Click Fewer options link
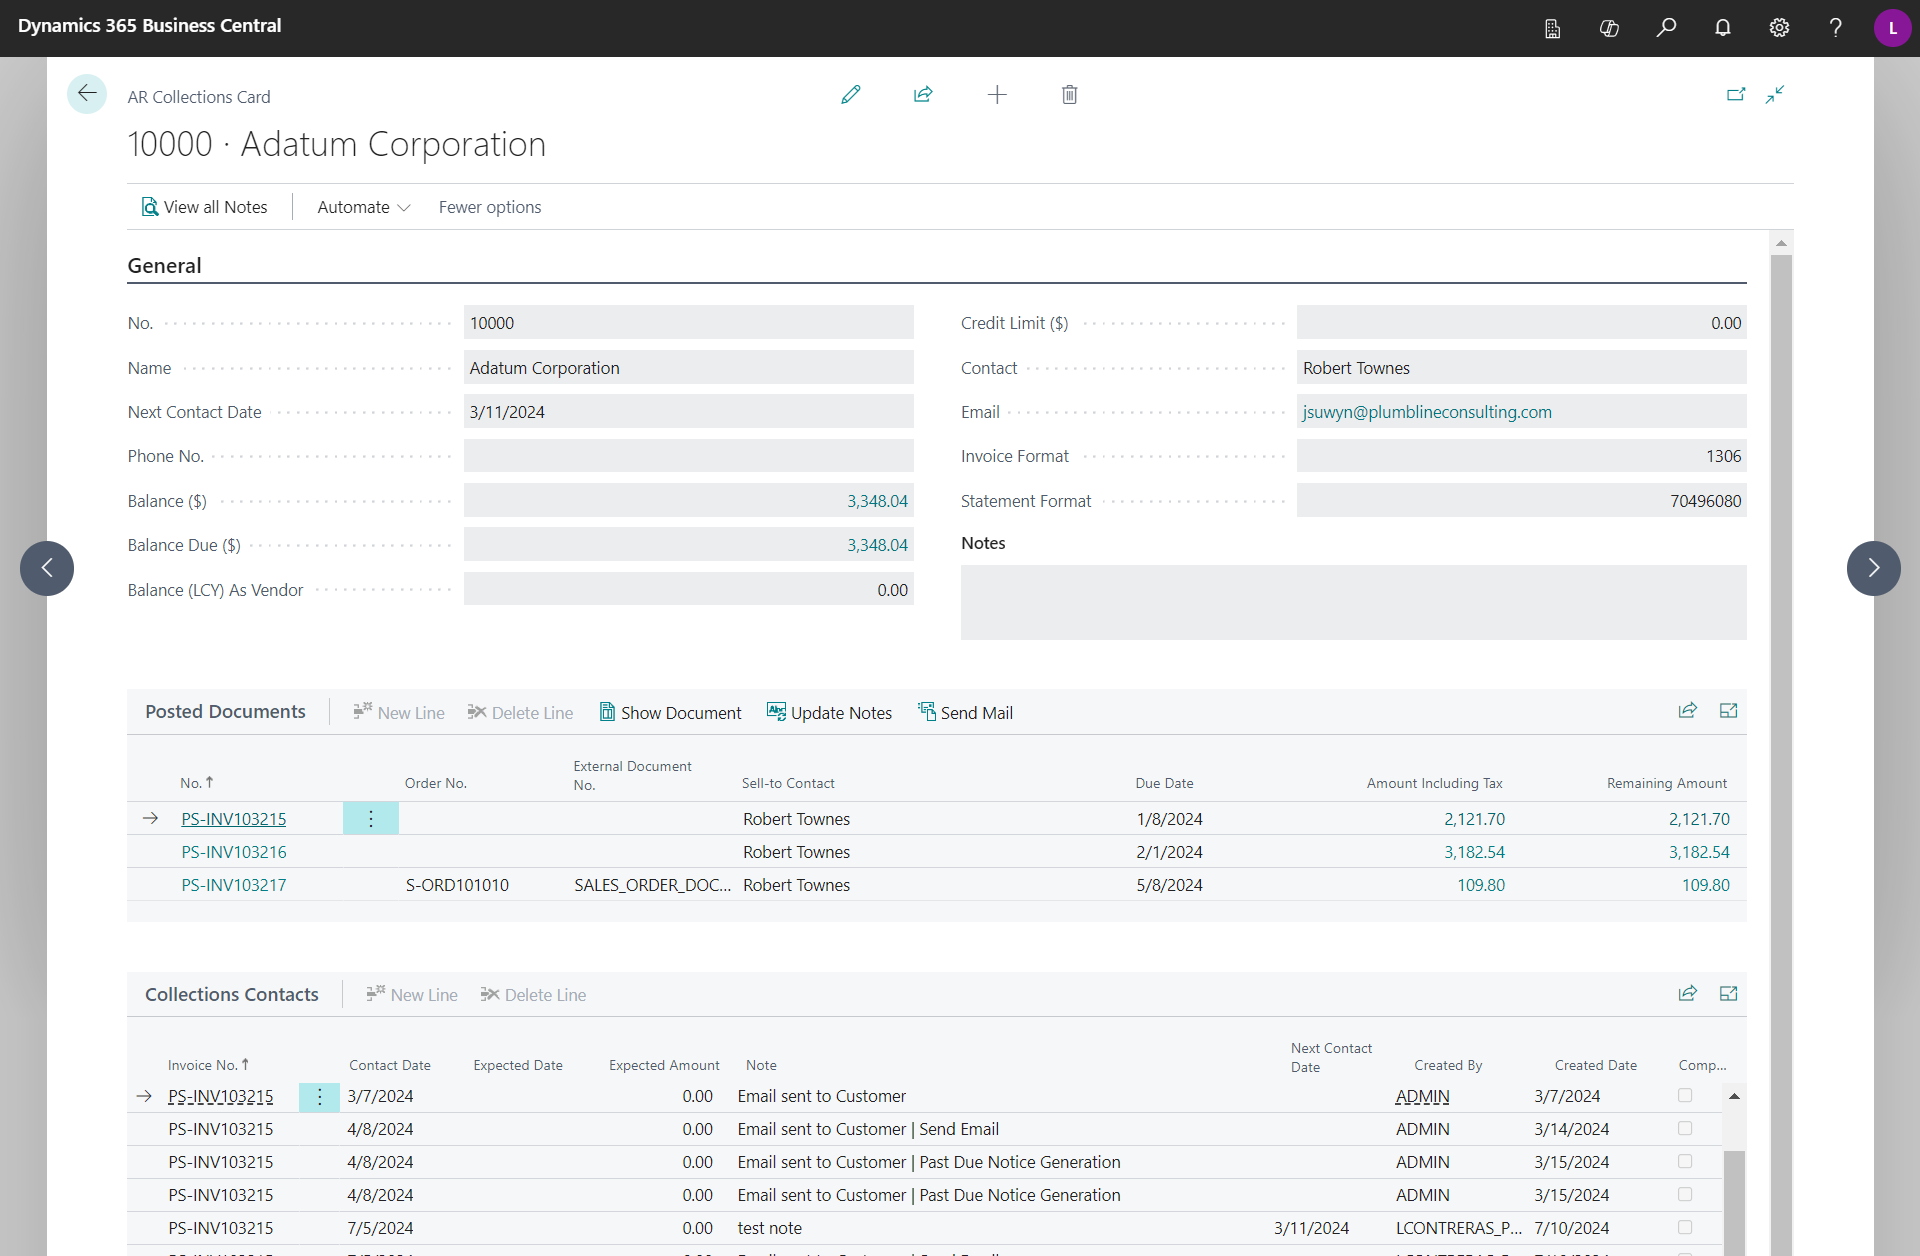Image resolution: width=1920 pixels, height=1256 pixels. [488, 206]
